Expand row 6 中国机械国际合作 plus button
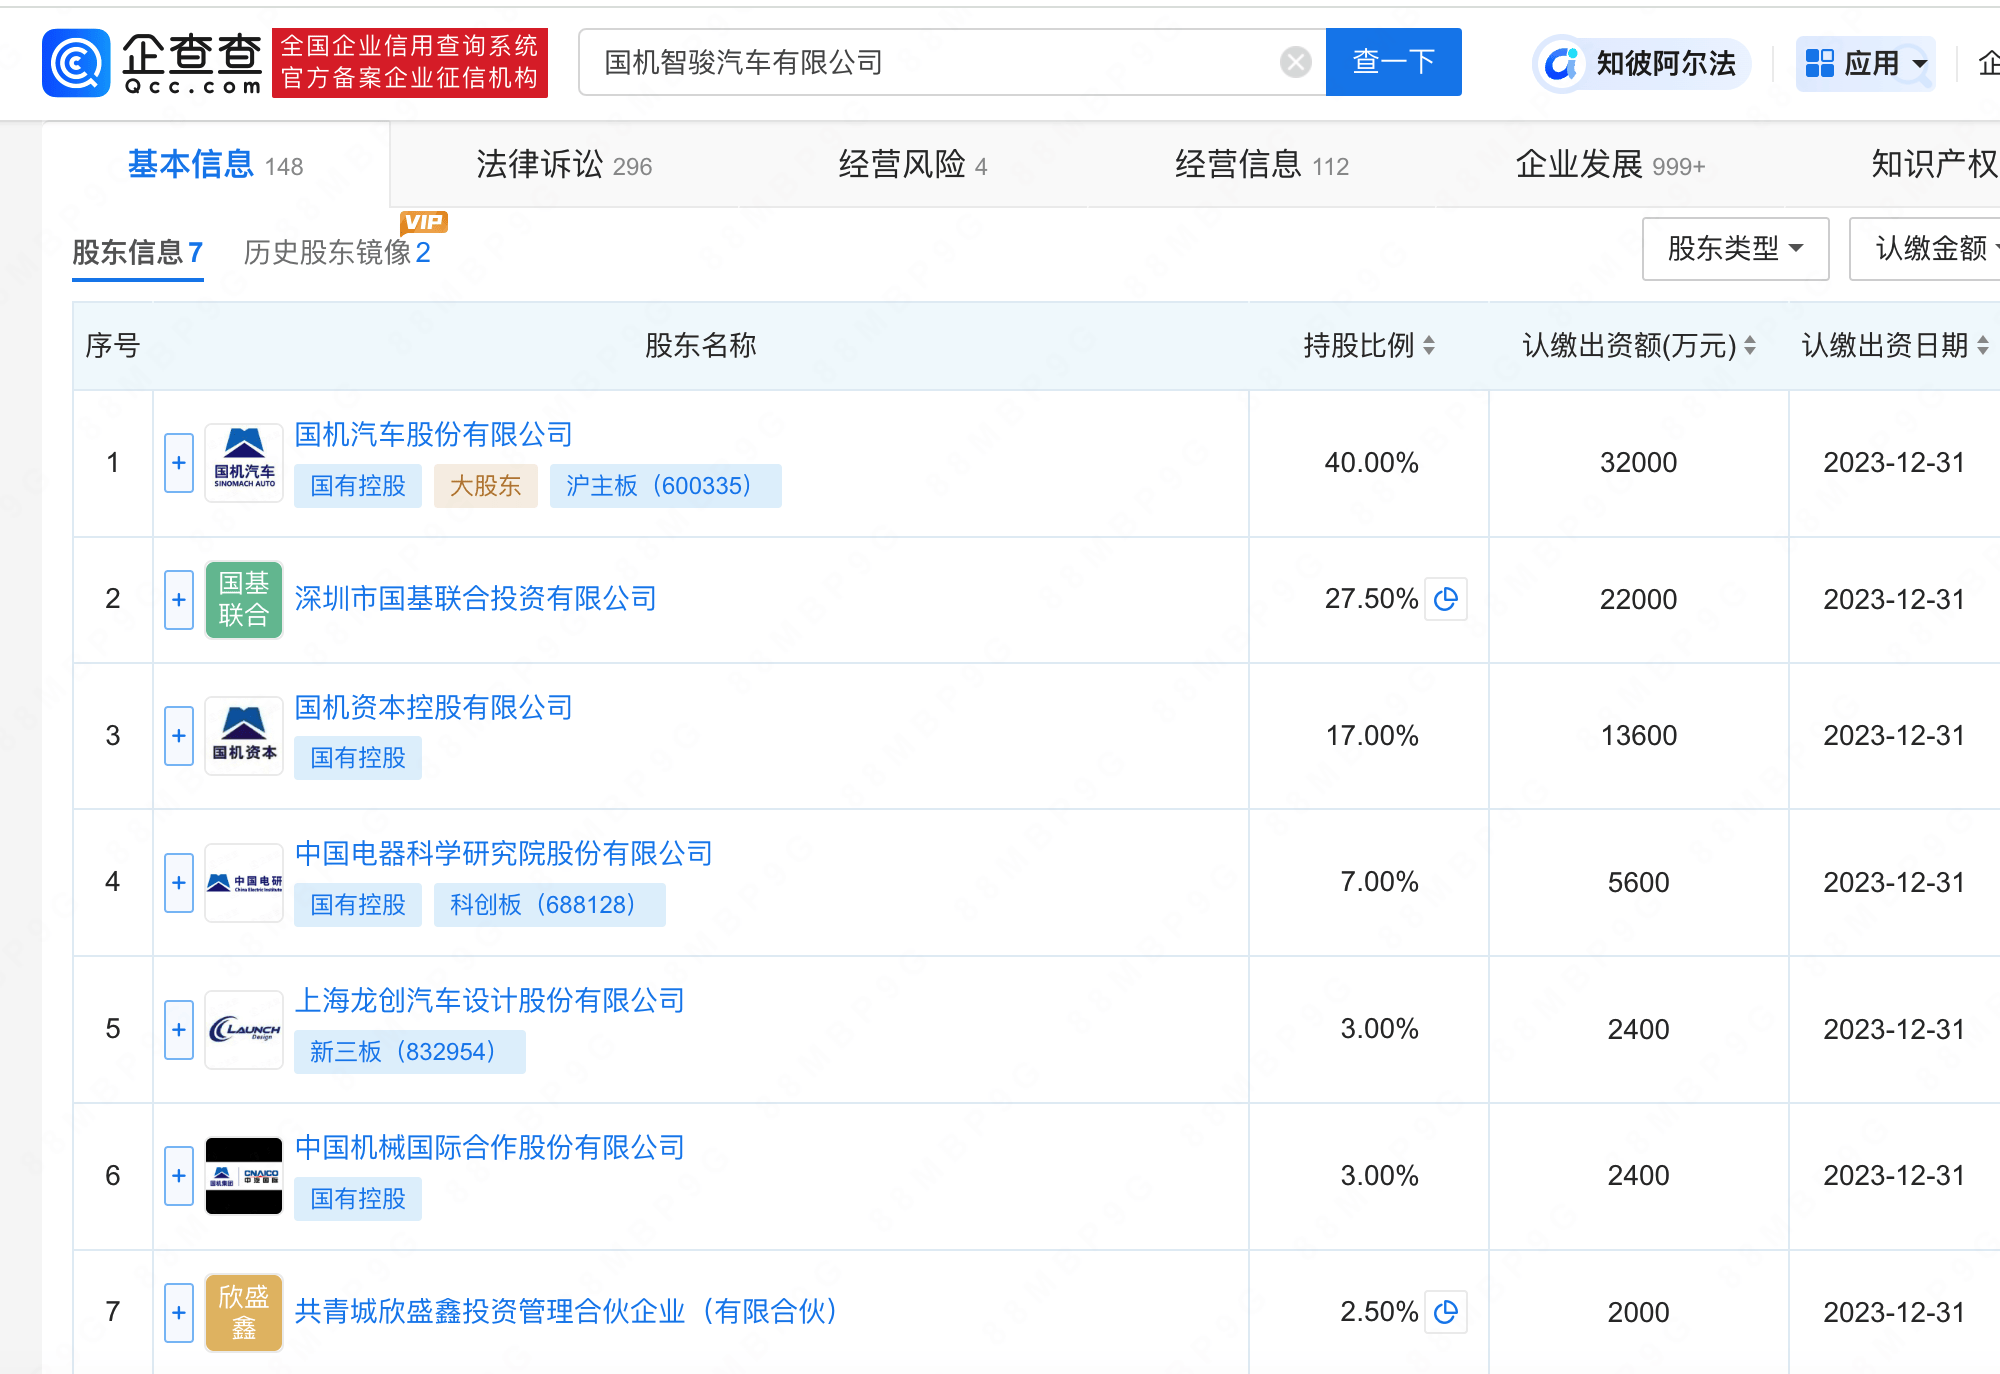This screenshot has width=2000, height=1374. [179, 1176]
